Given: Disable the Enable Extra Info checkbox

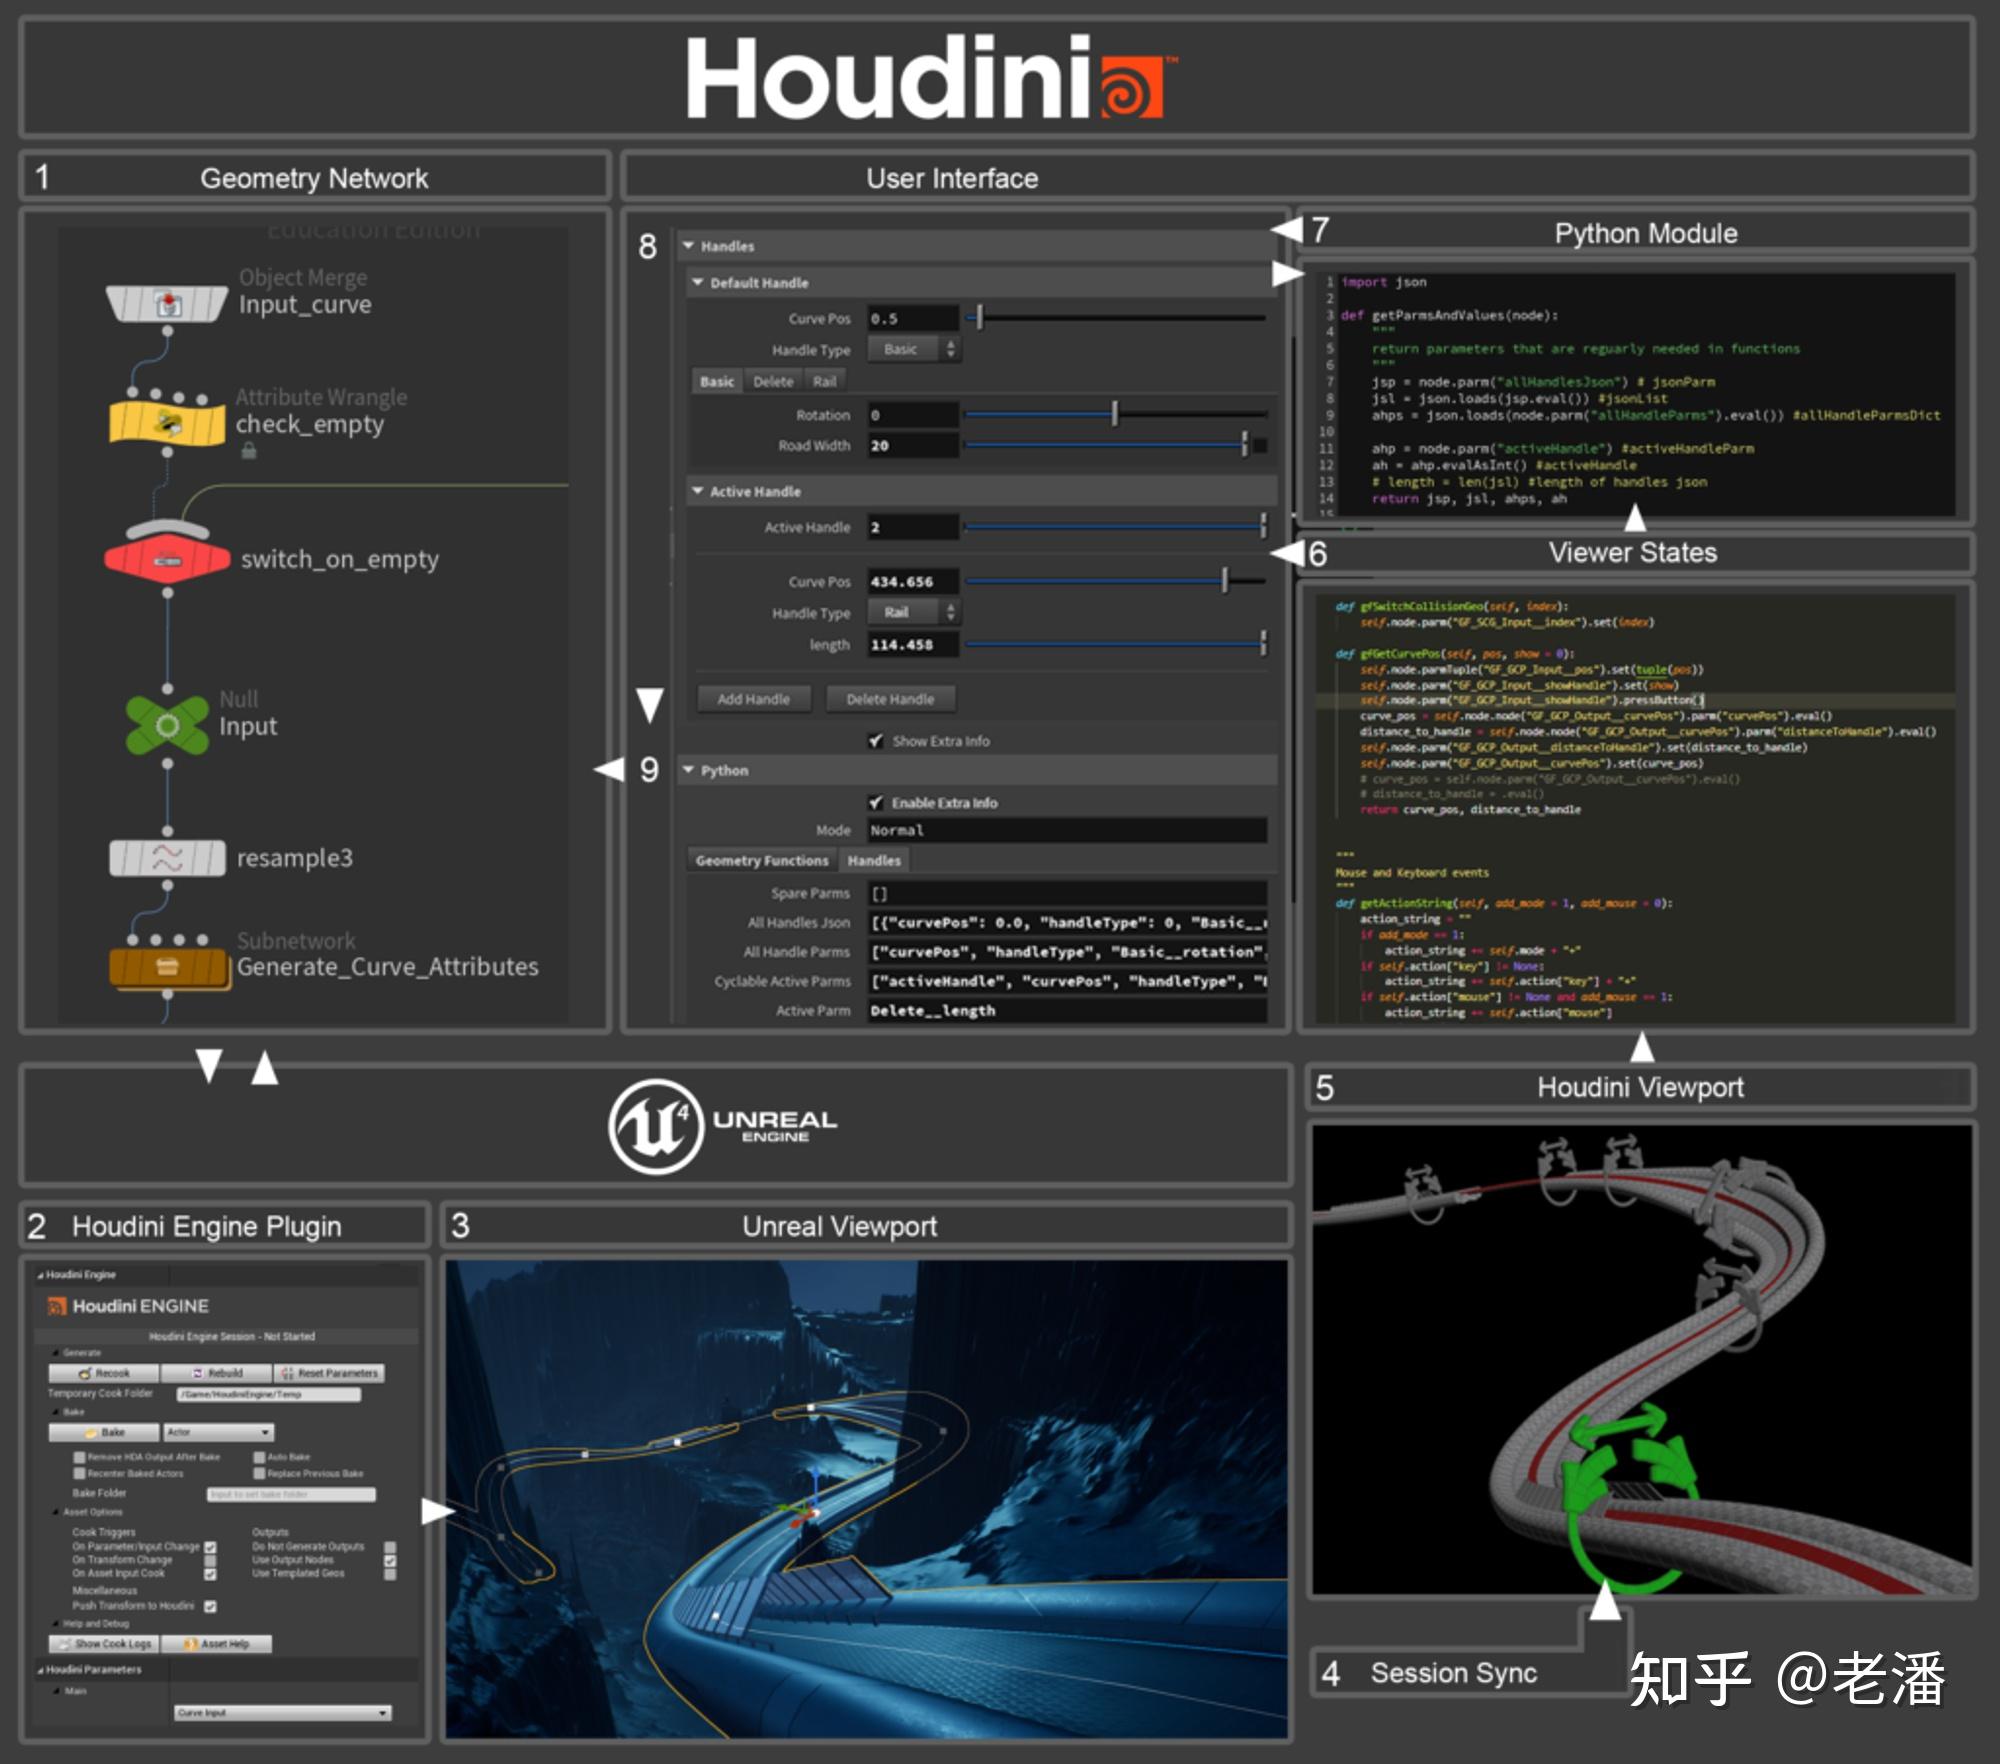Looking at the screenshot, I should tap(876, 802).
